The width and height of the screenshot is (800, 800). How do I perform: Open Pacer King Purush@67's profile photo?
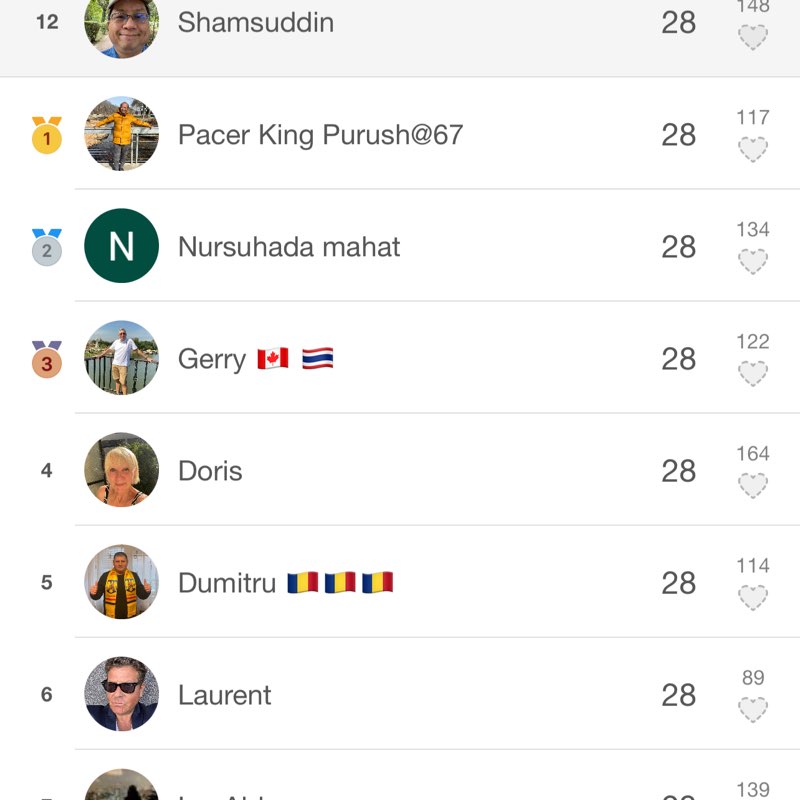[x=121, y=134]
